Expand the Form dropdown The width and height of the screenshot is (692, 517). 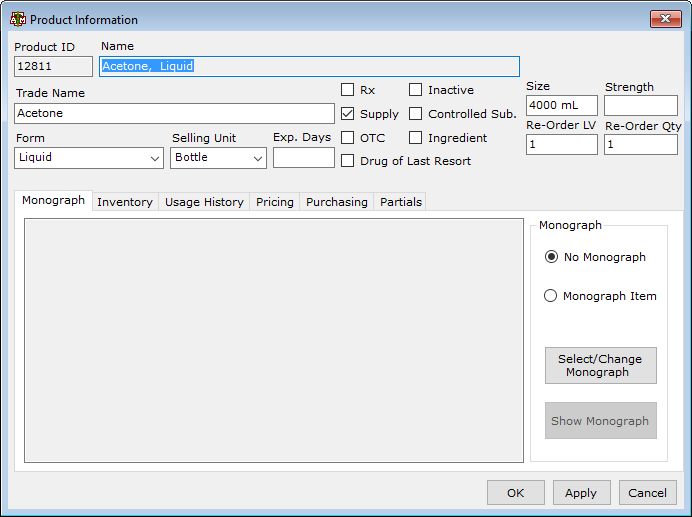point(89,158)
